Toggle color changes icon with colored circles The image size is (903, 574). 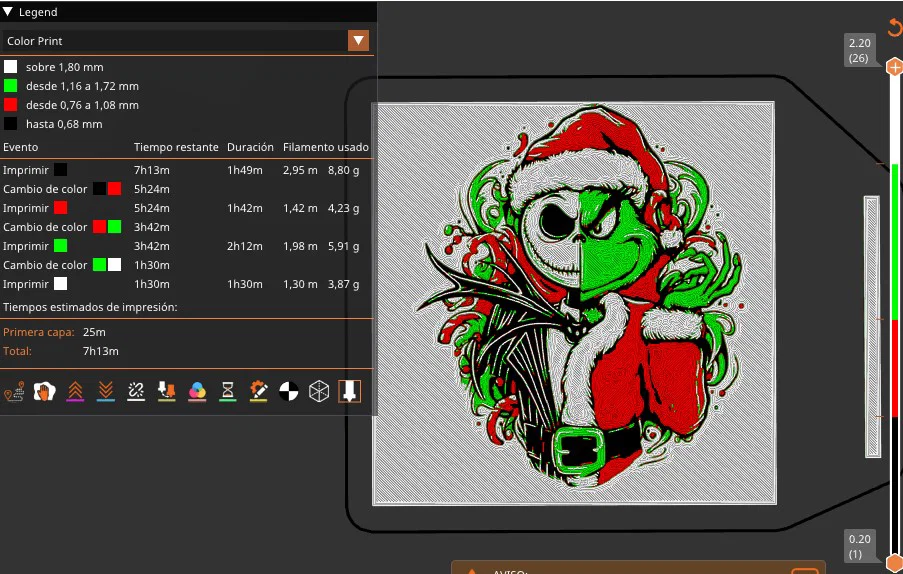[197, 391]
